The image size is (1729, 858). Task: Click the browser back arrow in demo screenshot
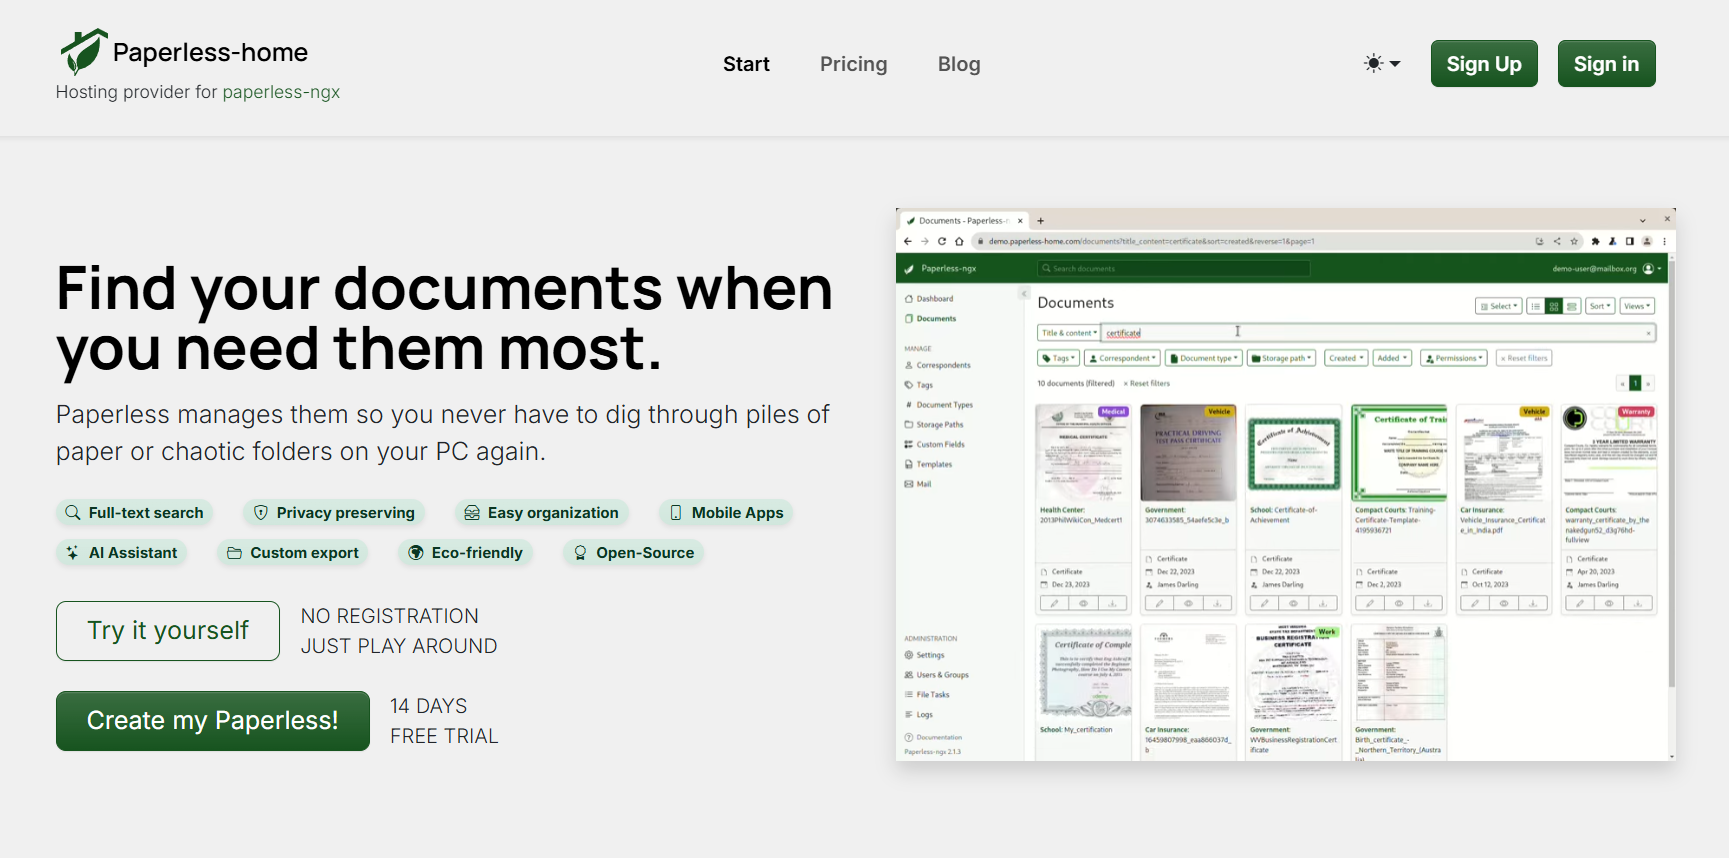[908, 241]
